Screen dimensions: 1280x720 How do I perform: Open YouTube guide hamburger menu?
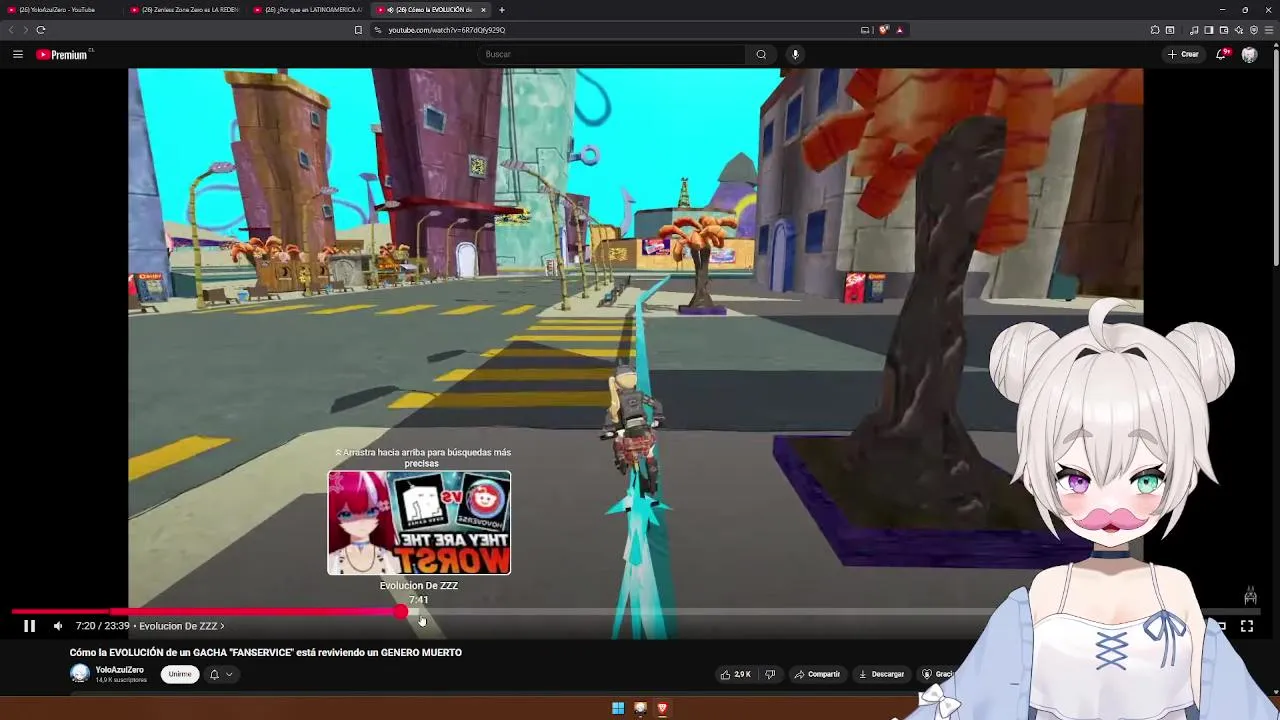pyautogui.click(x=18, y=54)
